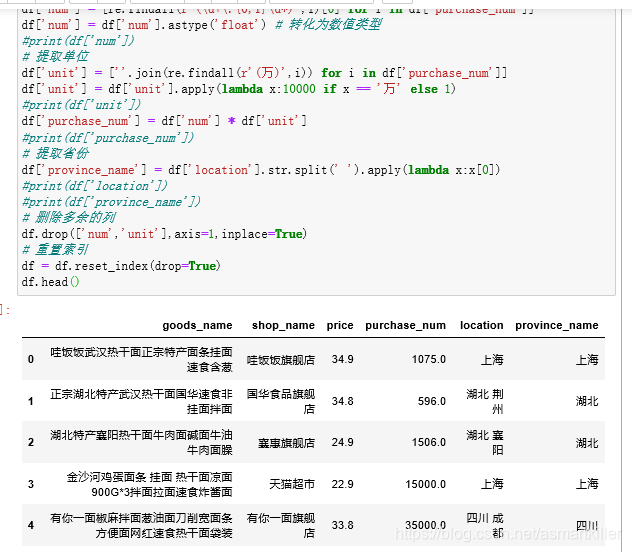Click goods name starting 哇饭饭武汉热干面
632x552 pixels.
pos(141,359)
